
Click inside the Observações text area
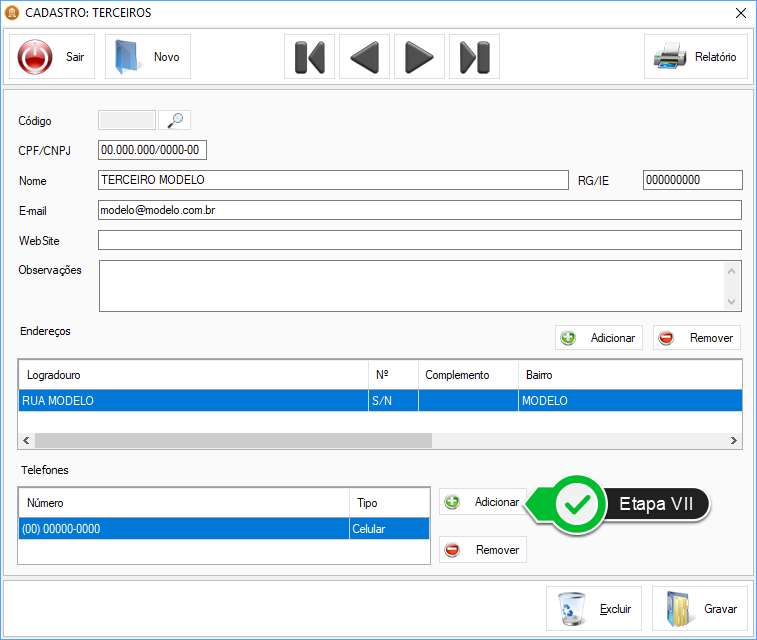pos(411,286)
